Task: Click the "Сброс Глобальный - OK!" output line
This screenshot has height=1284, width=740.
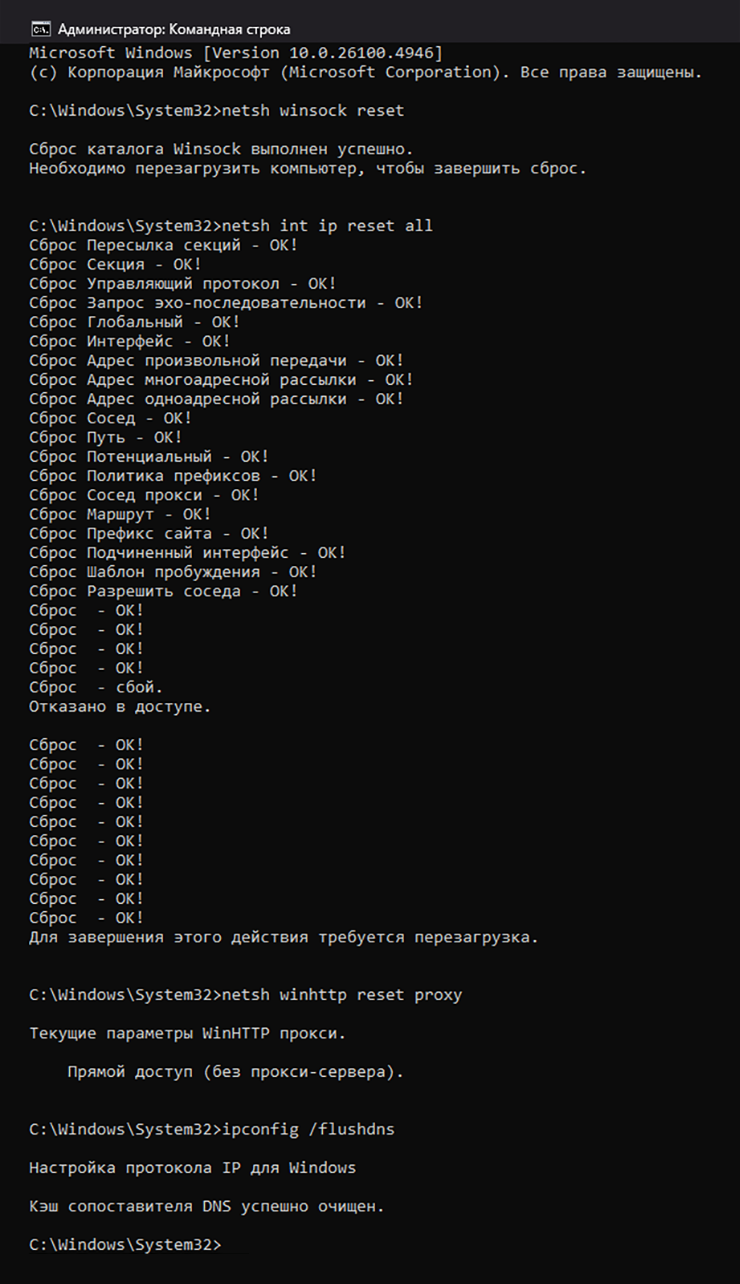Action: click(135, 322)
